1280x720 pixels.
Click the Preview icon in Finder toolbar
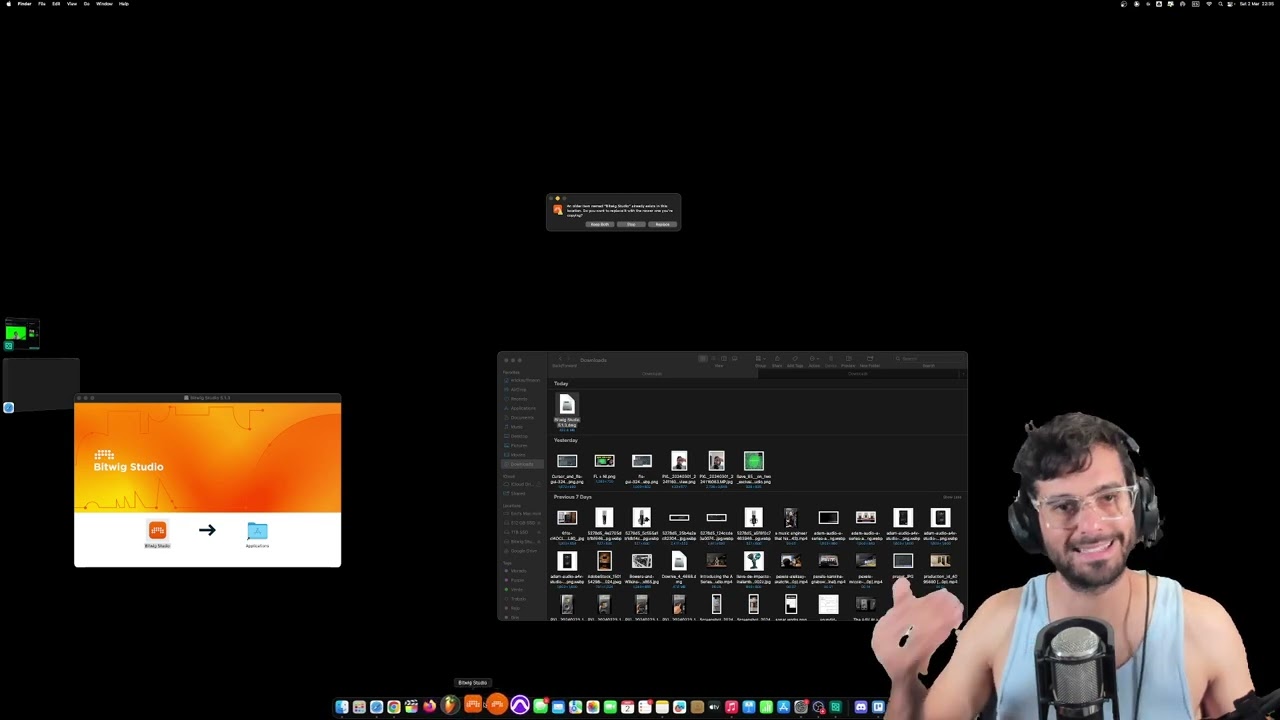click(848, 358)
